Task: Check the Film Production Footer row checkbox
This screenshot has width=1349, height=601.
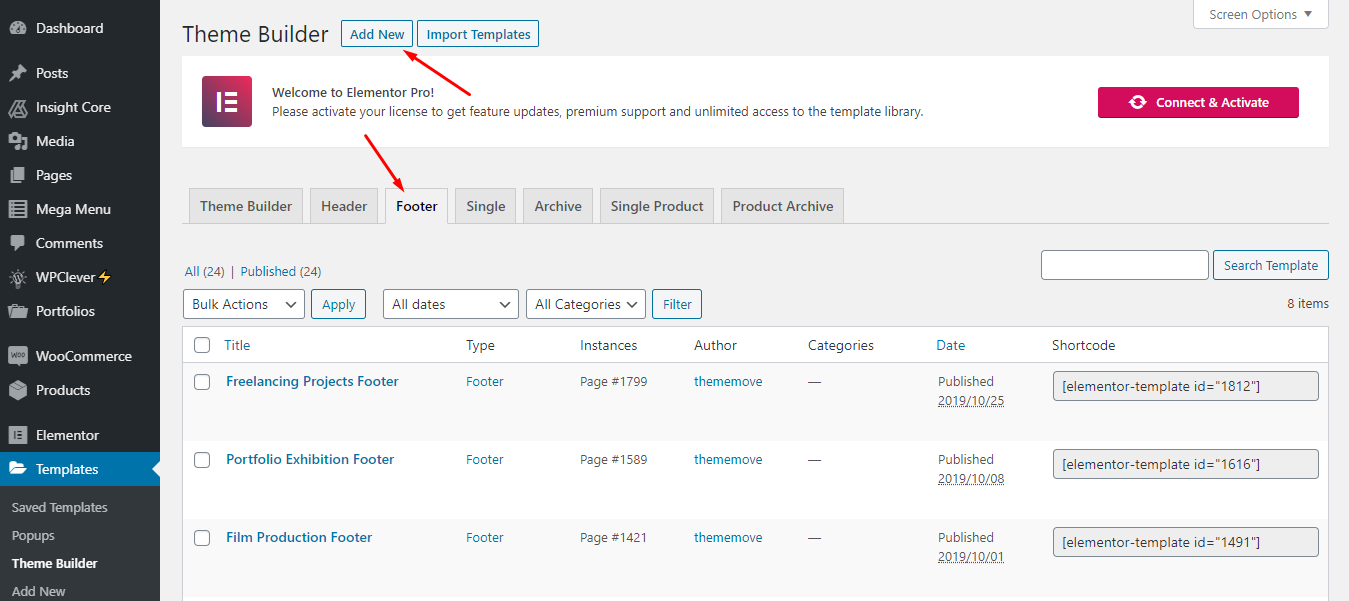Action: (202, 538)
